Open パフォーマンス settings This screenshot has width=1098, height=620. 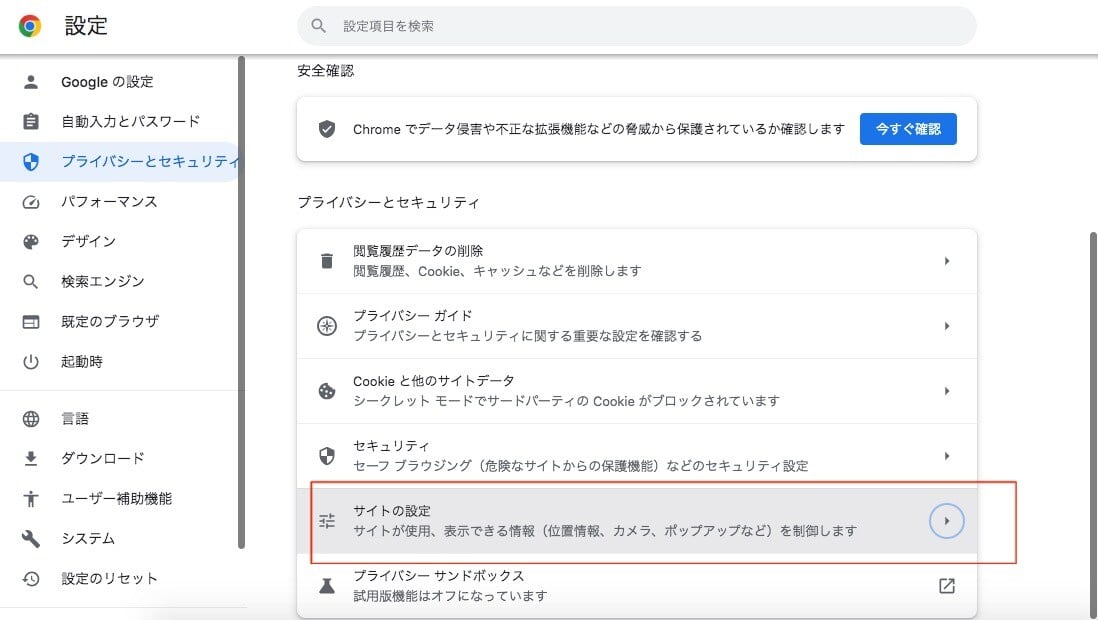point(109,202)
